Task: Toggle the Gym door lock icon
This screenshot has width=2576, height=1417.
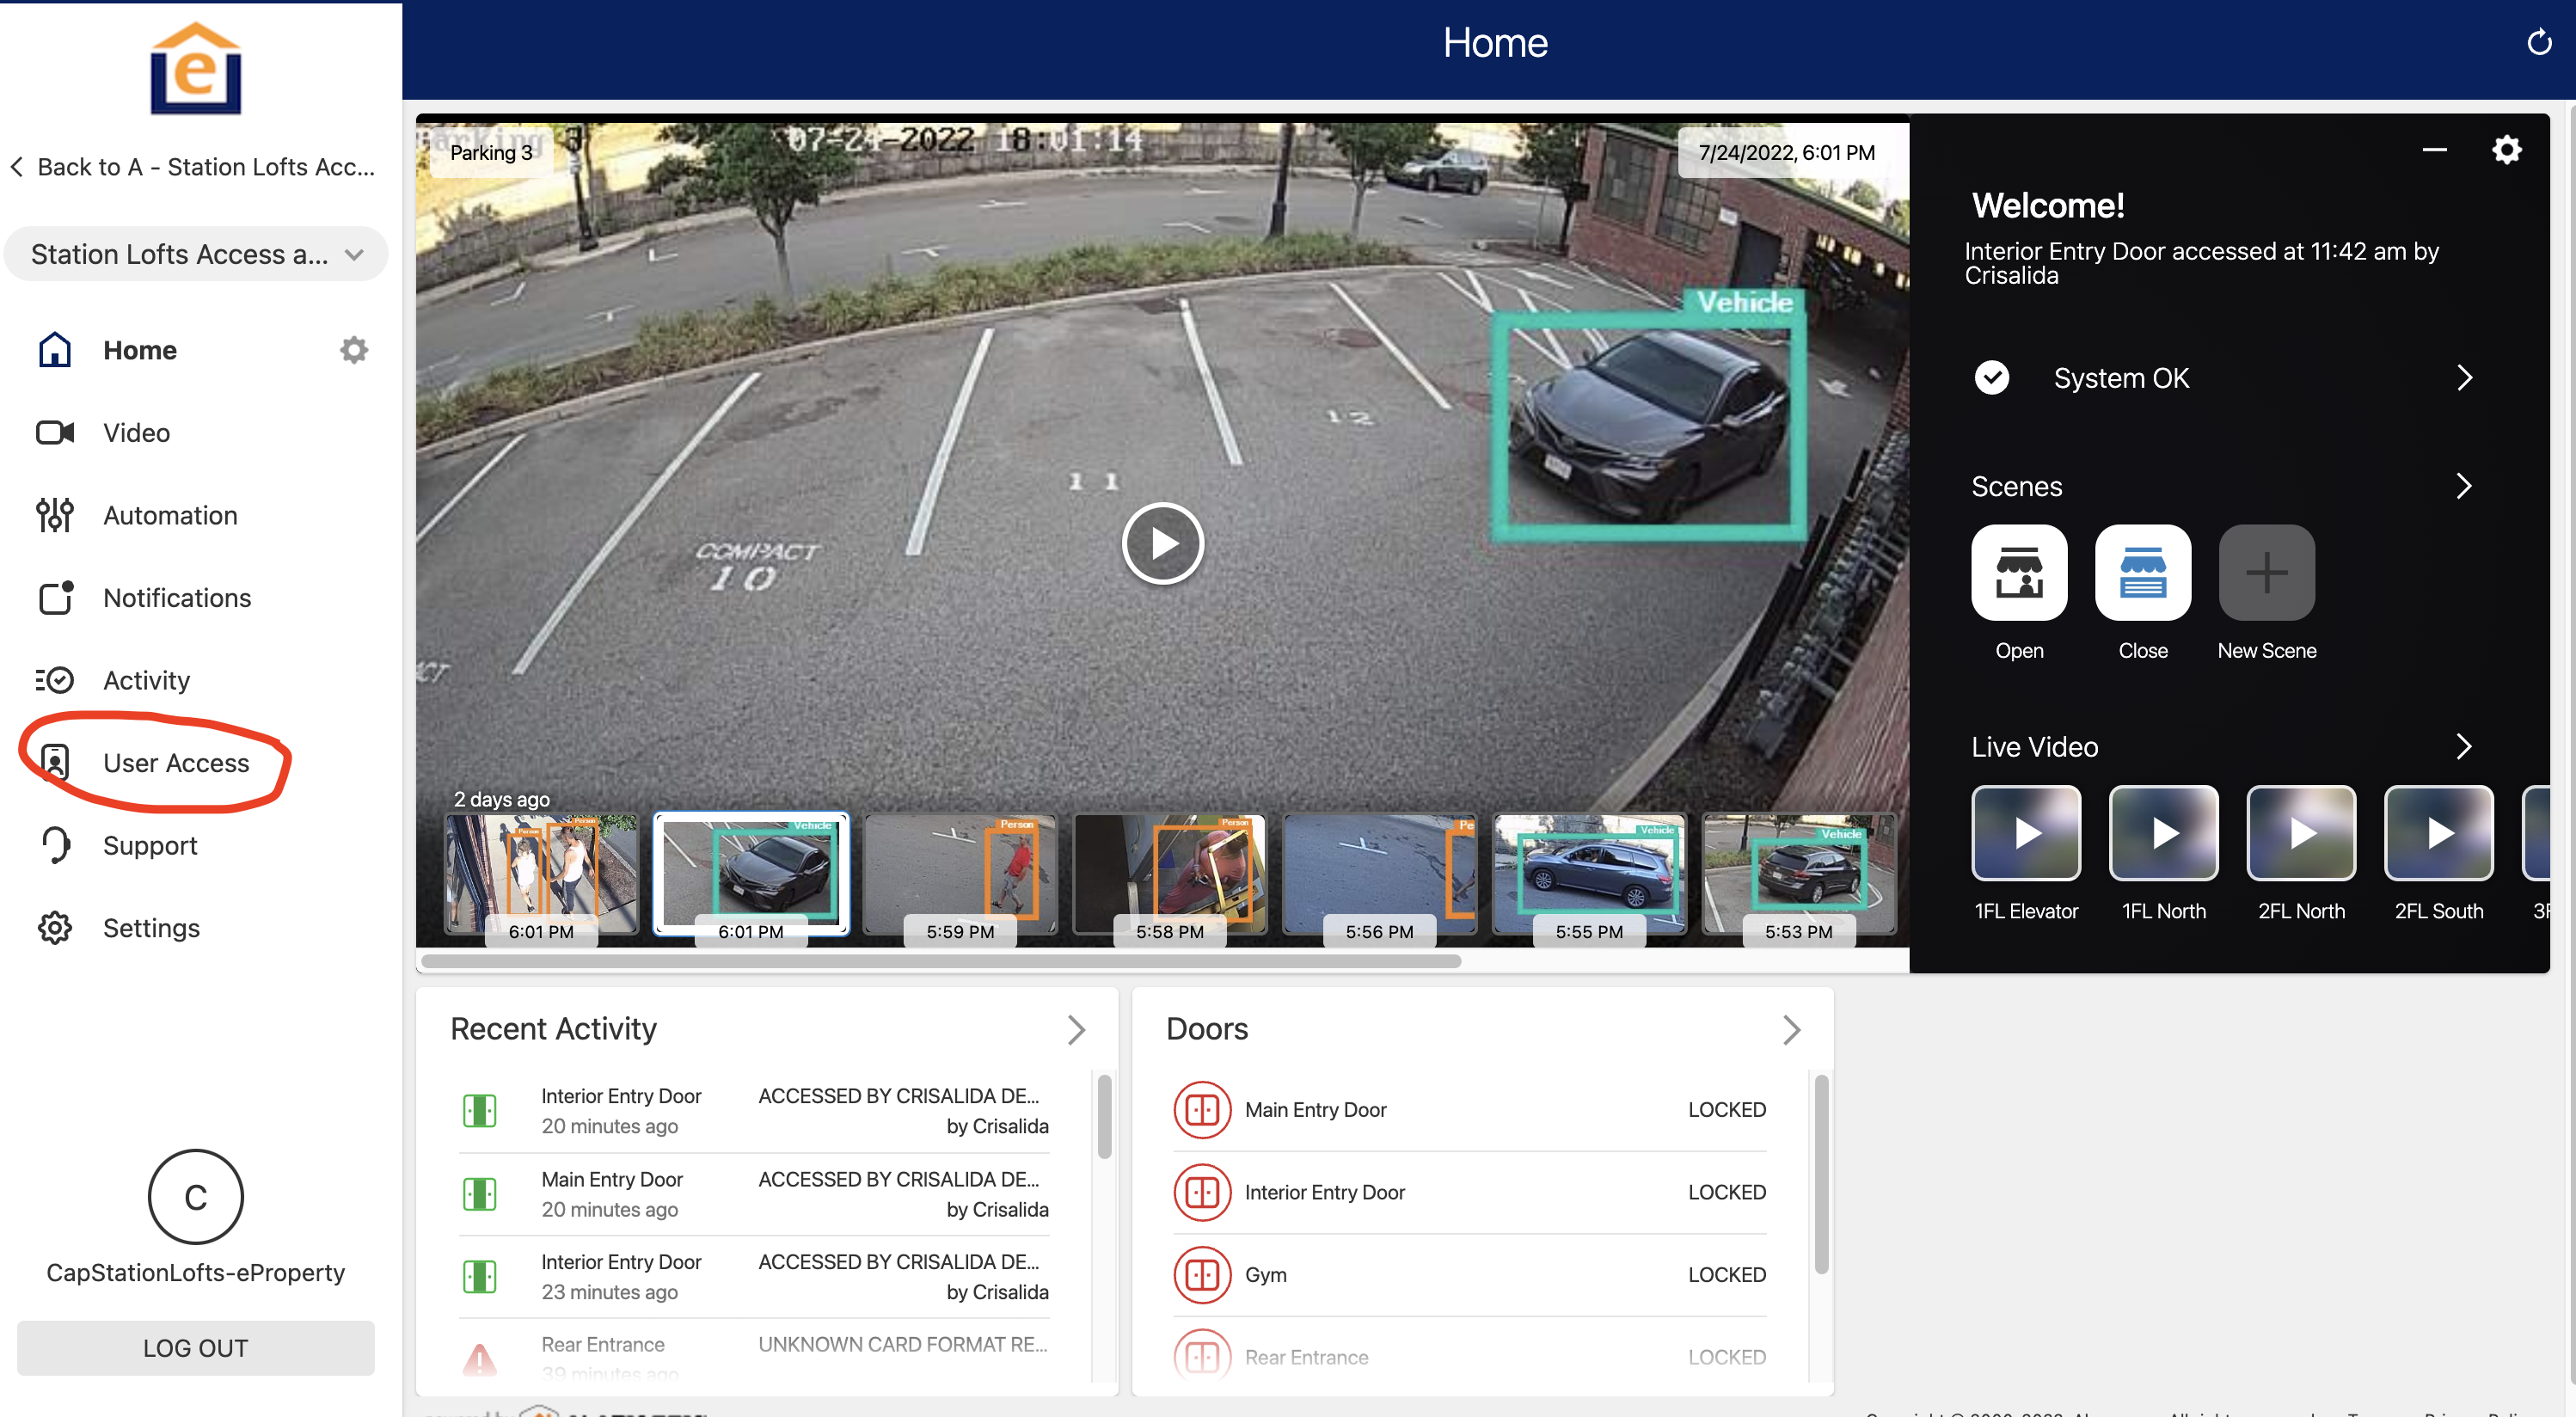Action: [1201, 1274]
